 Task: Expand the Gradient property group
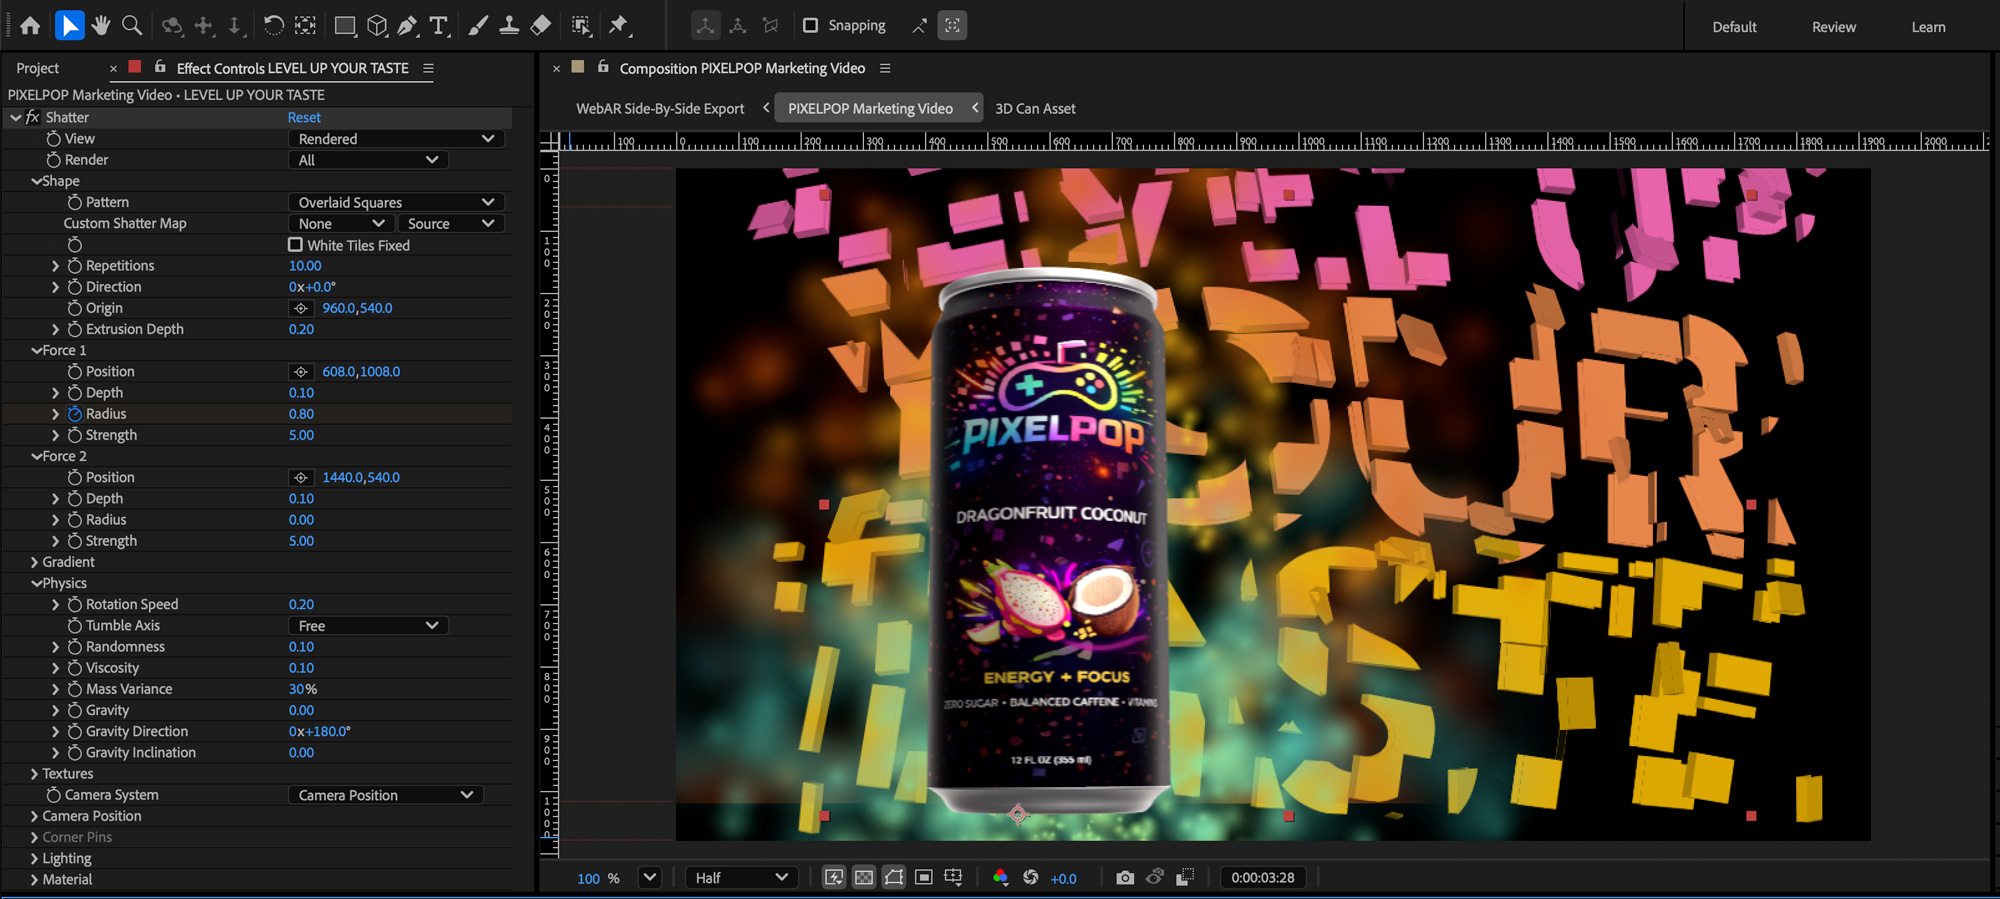pos(34,562)
